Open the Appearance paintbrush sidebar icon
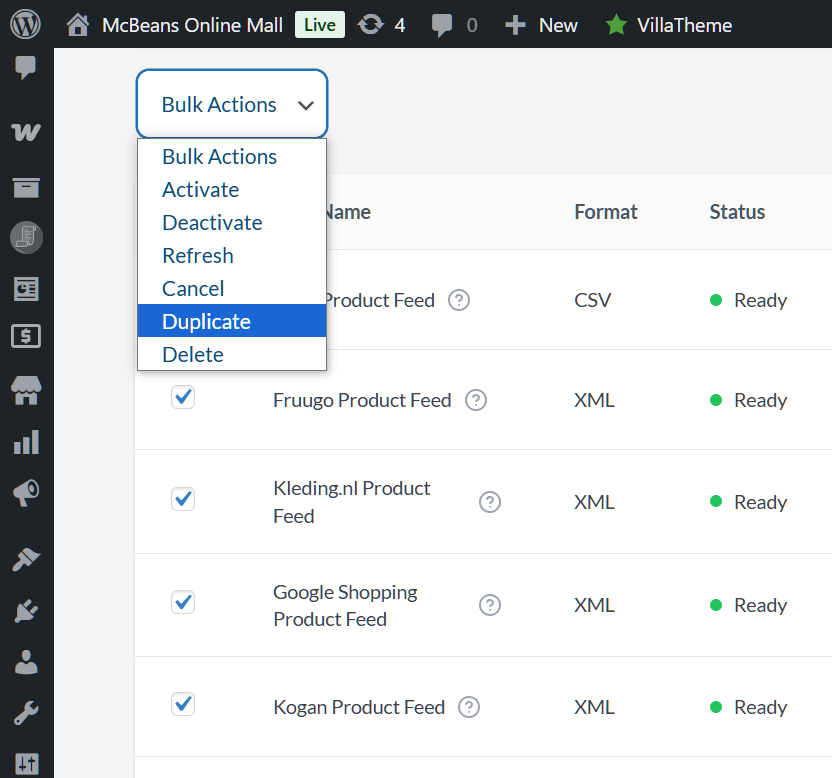 pos(26,559)
